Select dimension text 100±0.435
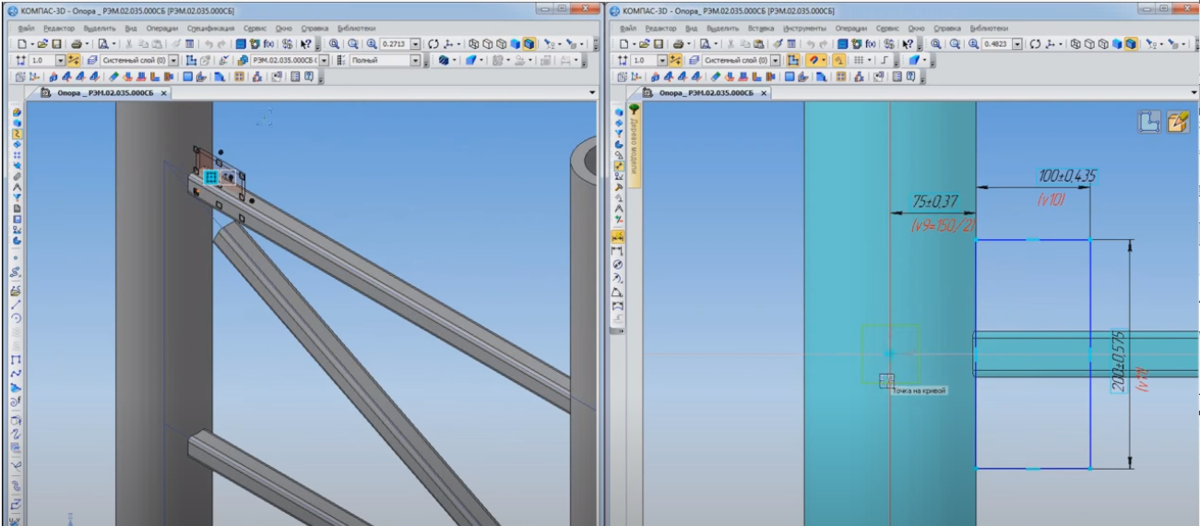 1067,176
